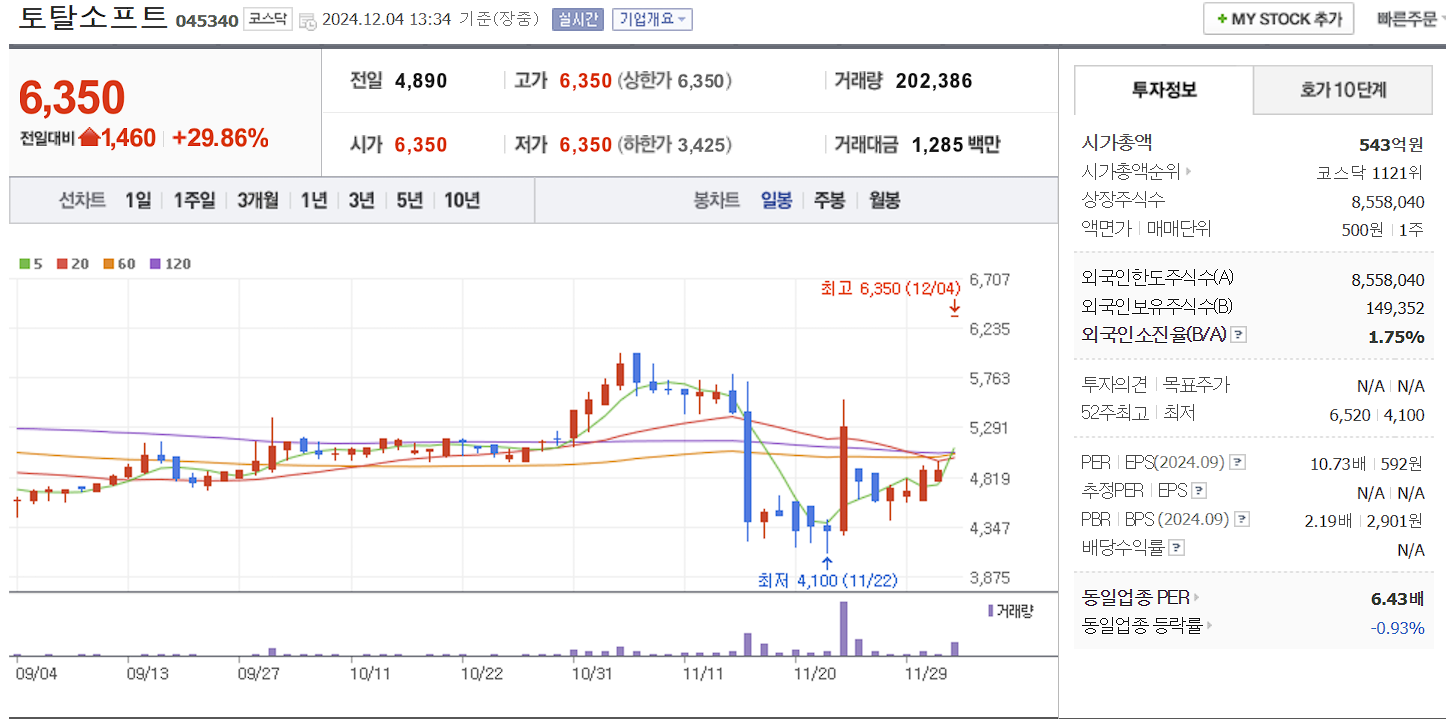Screen dimensions: 1446x719
Task: Open the 기업개요 dropdown
Action: click(x=653, y=20)
